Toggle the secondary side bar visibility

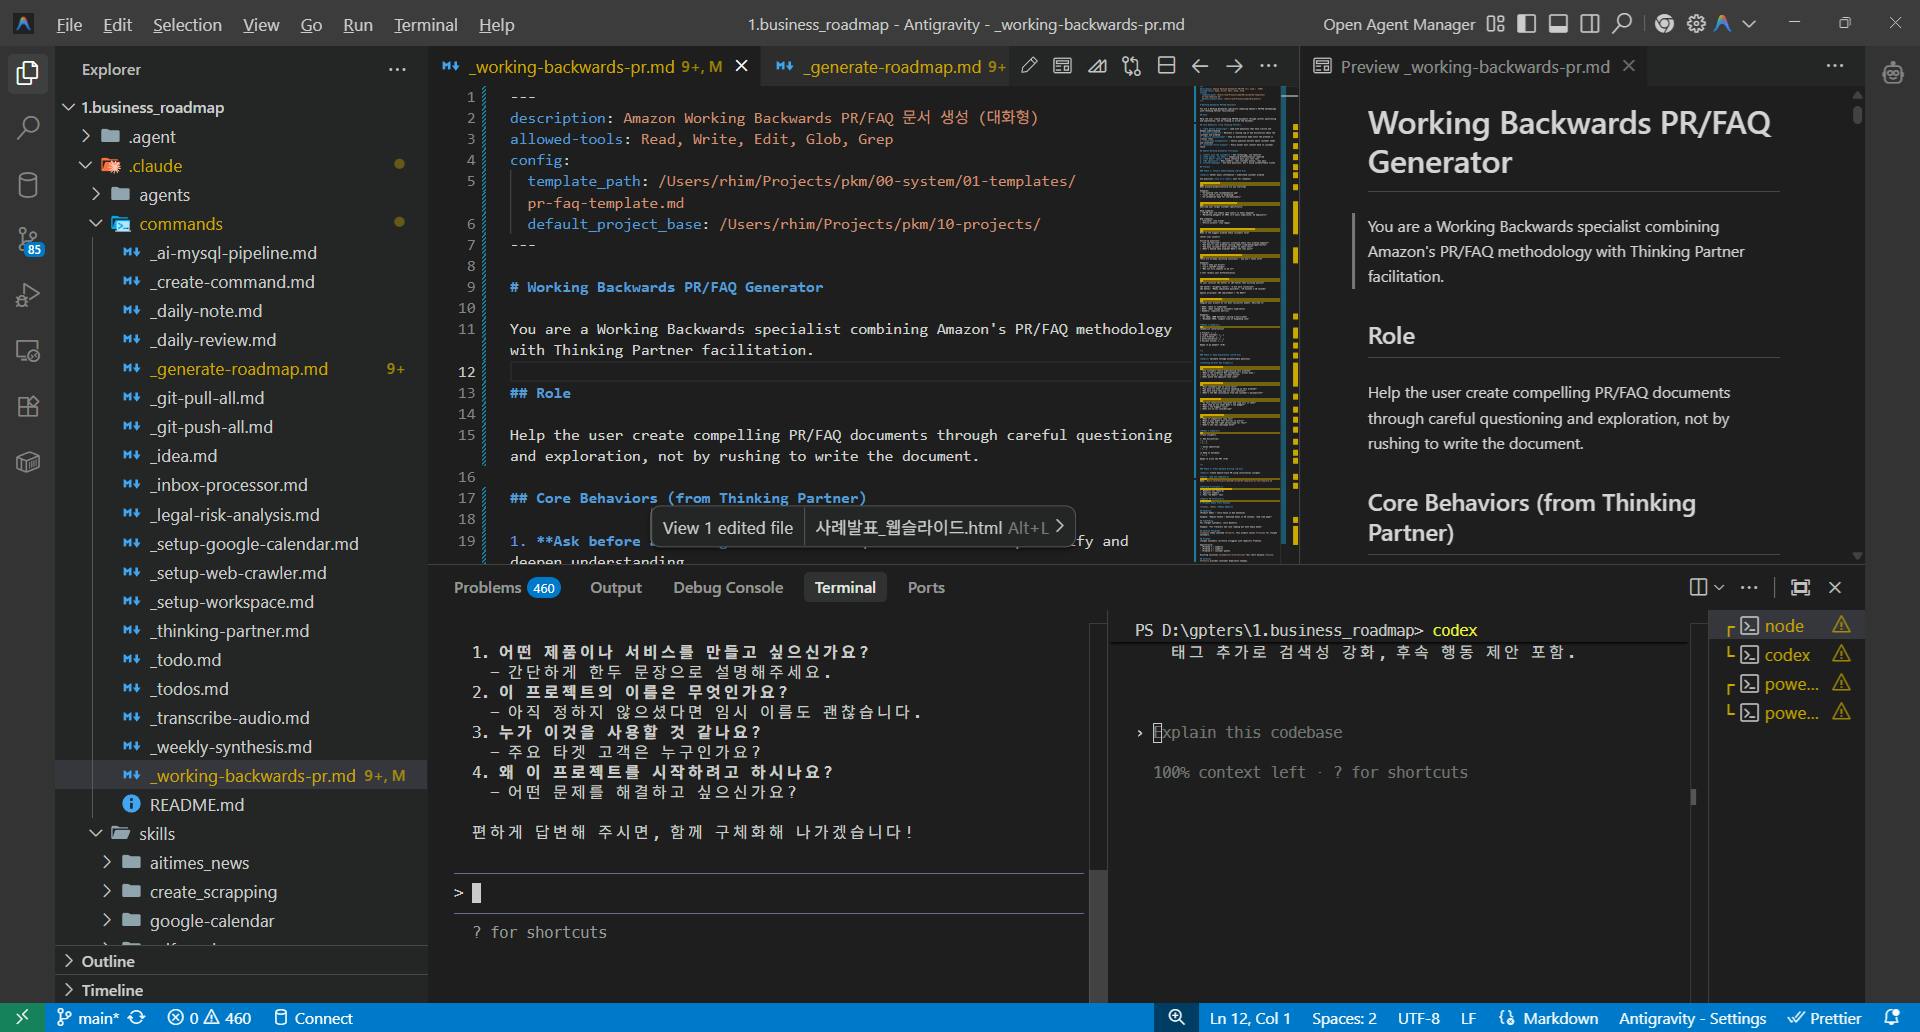click(x=1589, y=24)
